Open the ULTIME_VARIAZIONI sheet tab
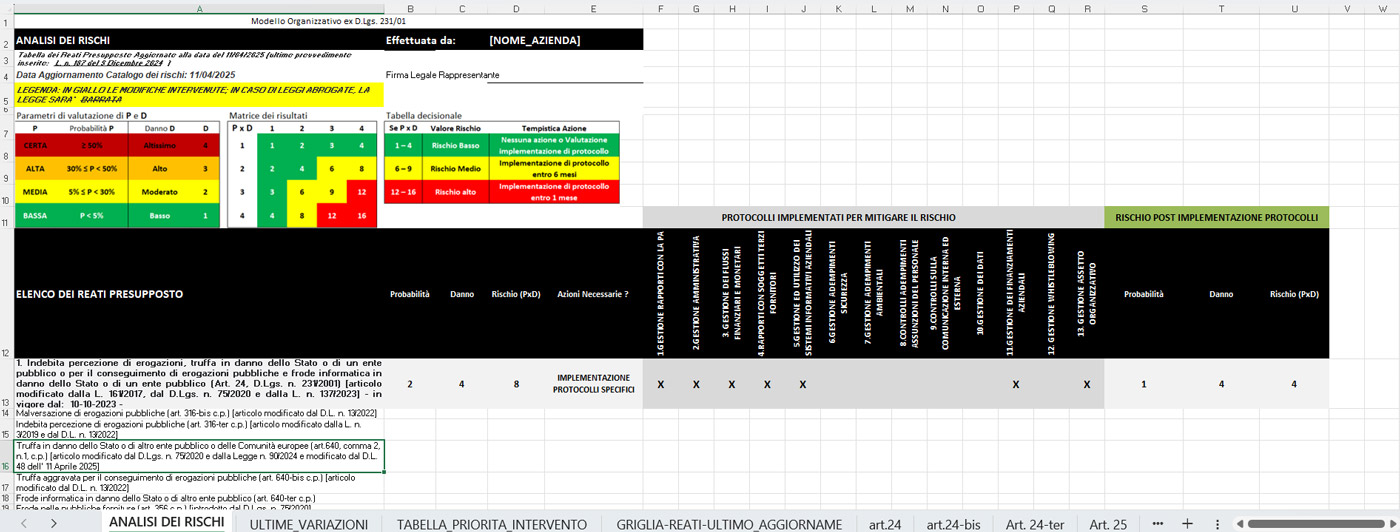Viewport: 1400px width, 532px height. [308, 523]
